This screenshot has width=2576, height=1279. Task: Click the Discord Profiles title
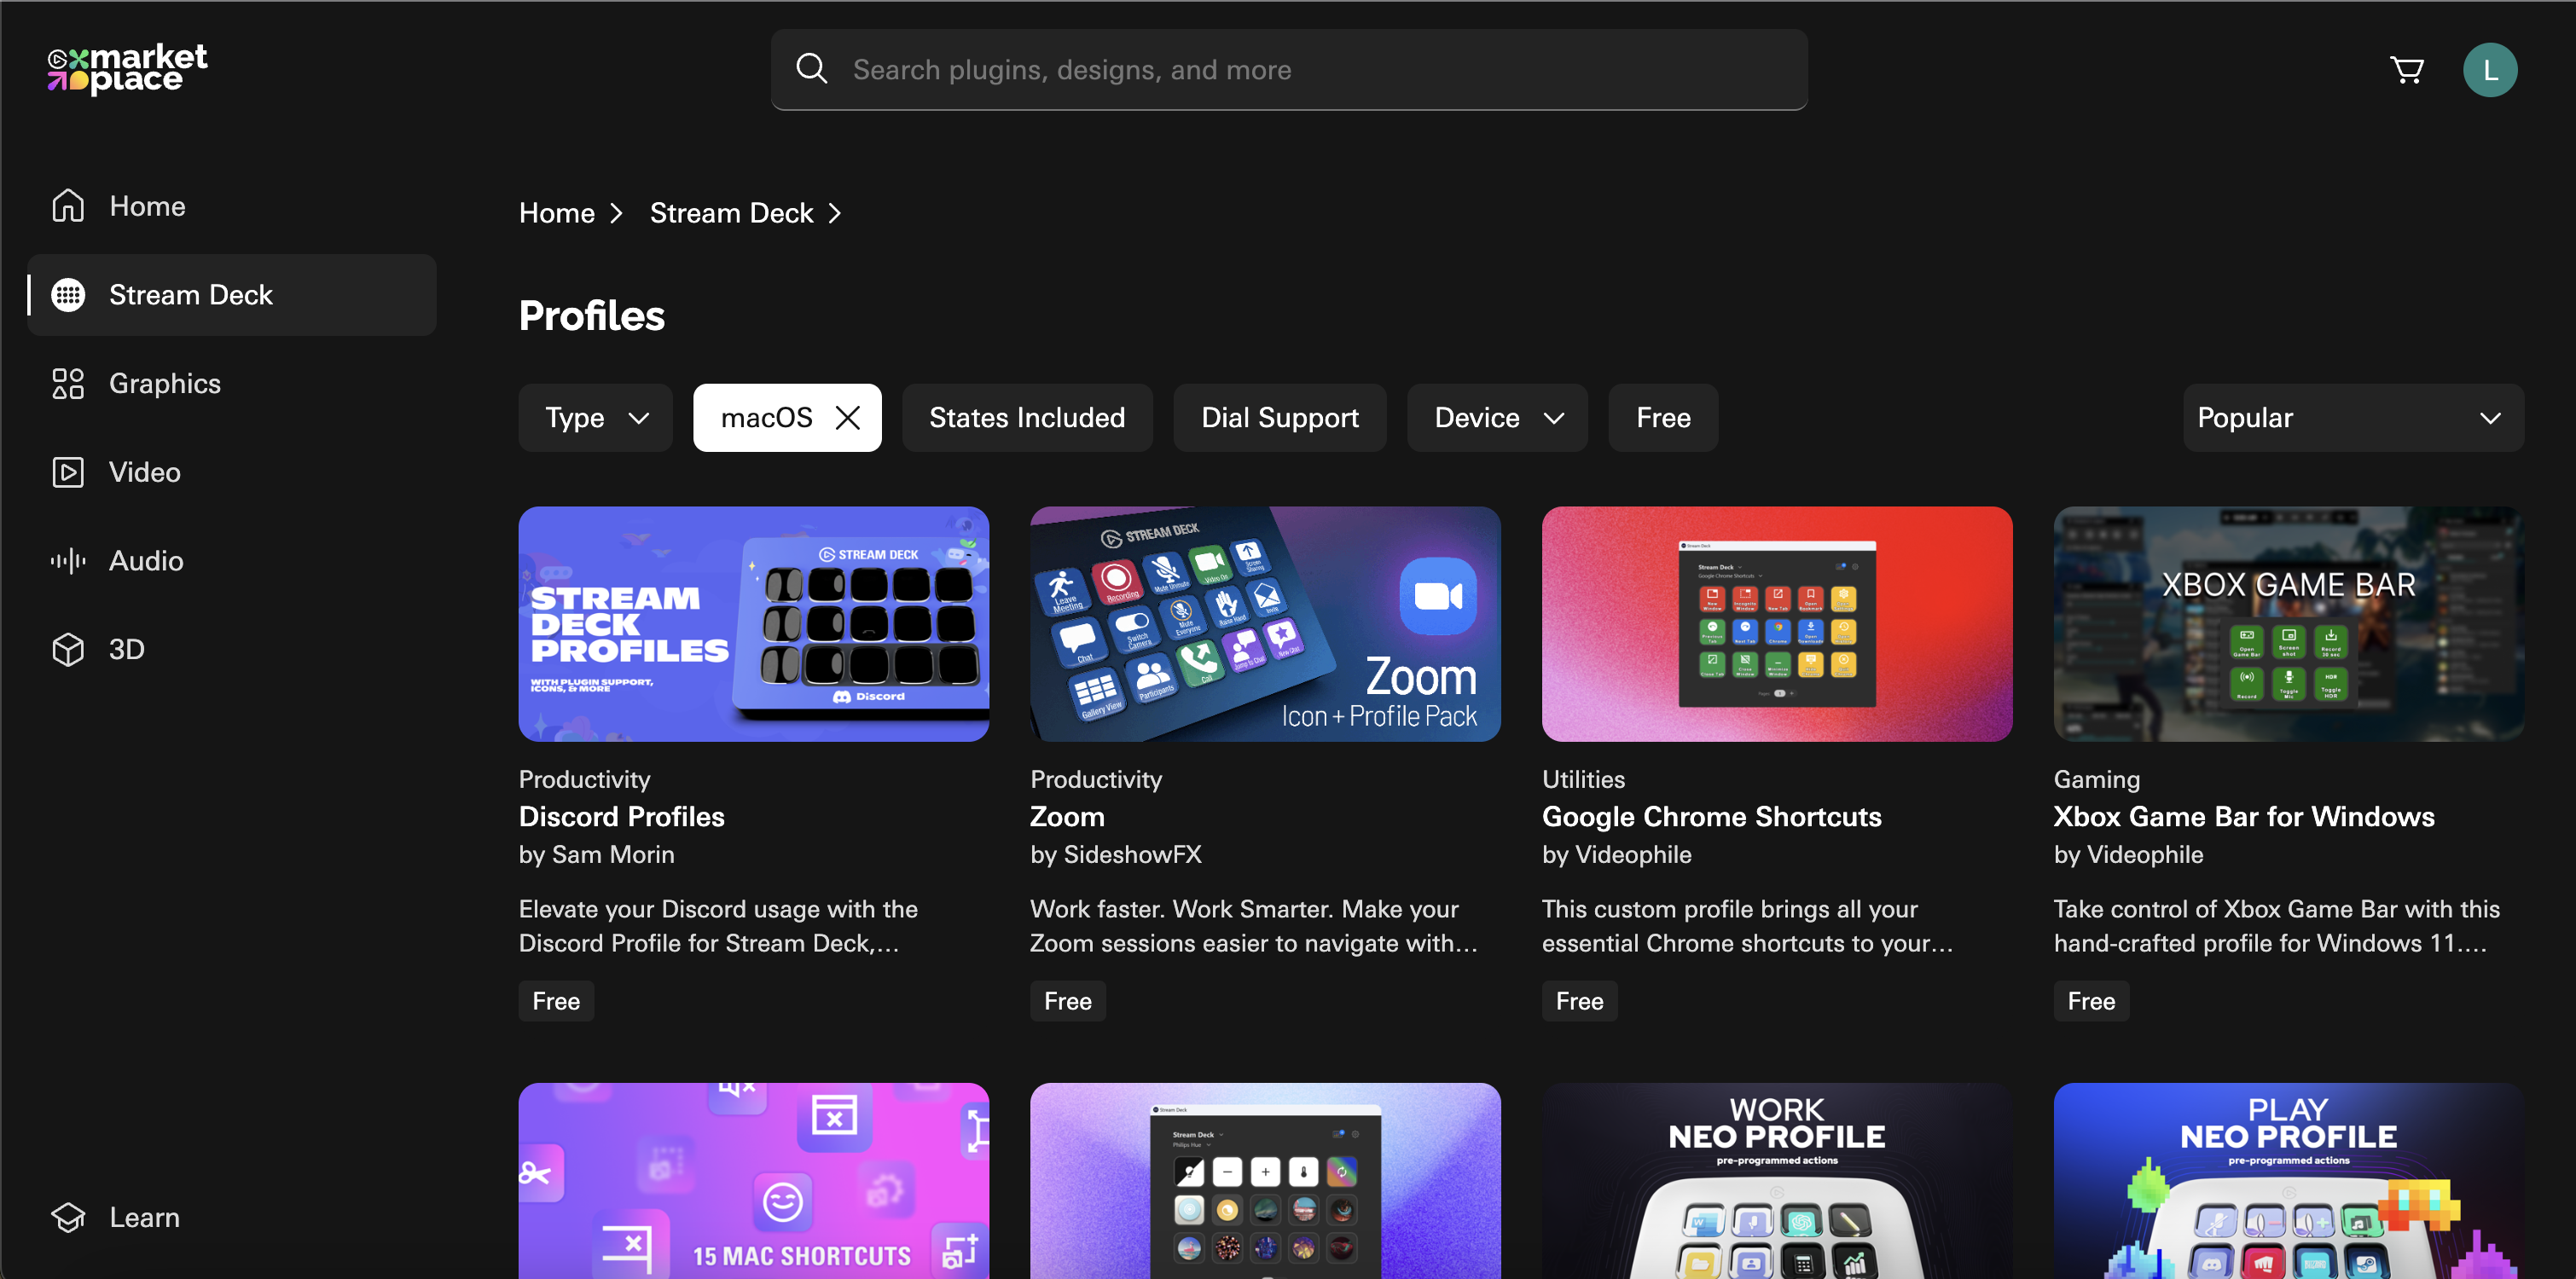click(621, 816)
